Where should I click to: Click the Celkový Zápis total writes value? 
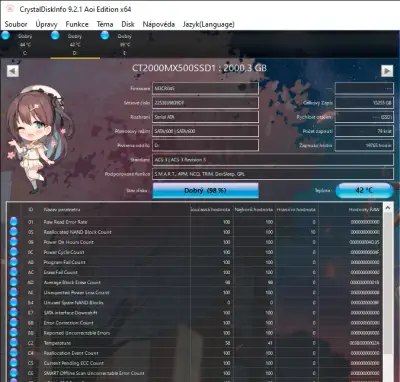point(364,103)
